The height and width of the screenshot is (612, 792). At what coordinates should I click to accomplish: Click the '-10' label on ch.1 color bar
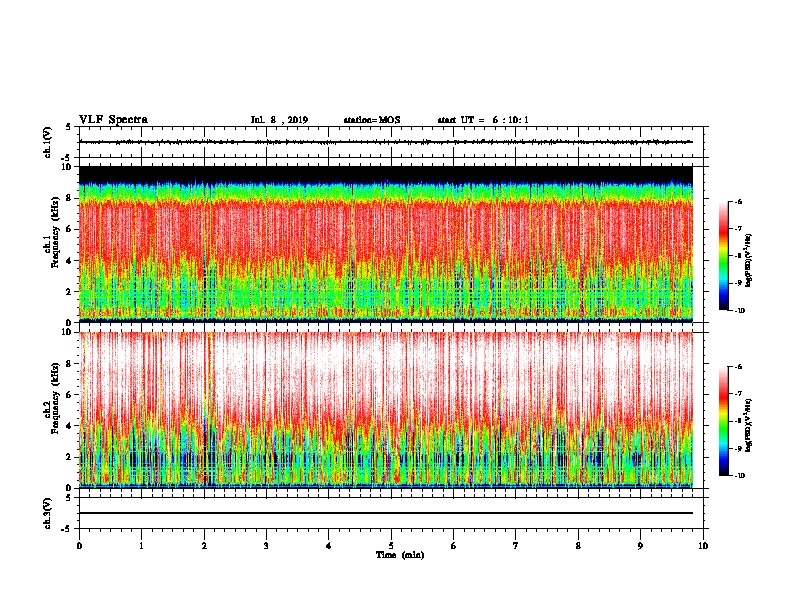[739, 311]
